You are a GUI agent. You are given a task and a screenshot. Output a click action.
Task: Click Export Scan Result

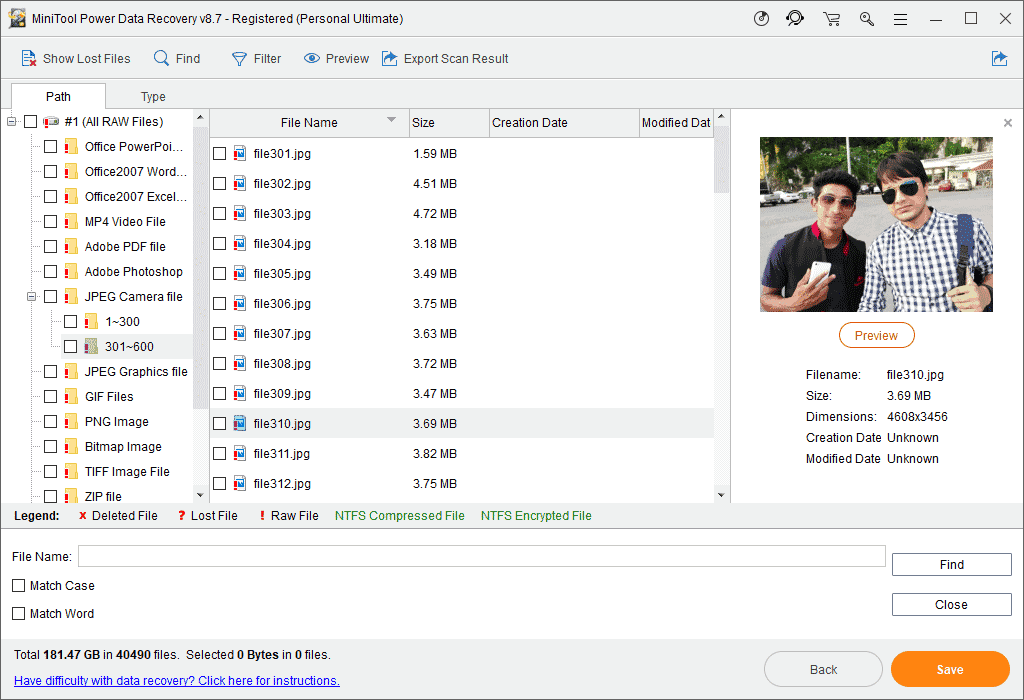[445, 58]
